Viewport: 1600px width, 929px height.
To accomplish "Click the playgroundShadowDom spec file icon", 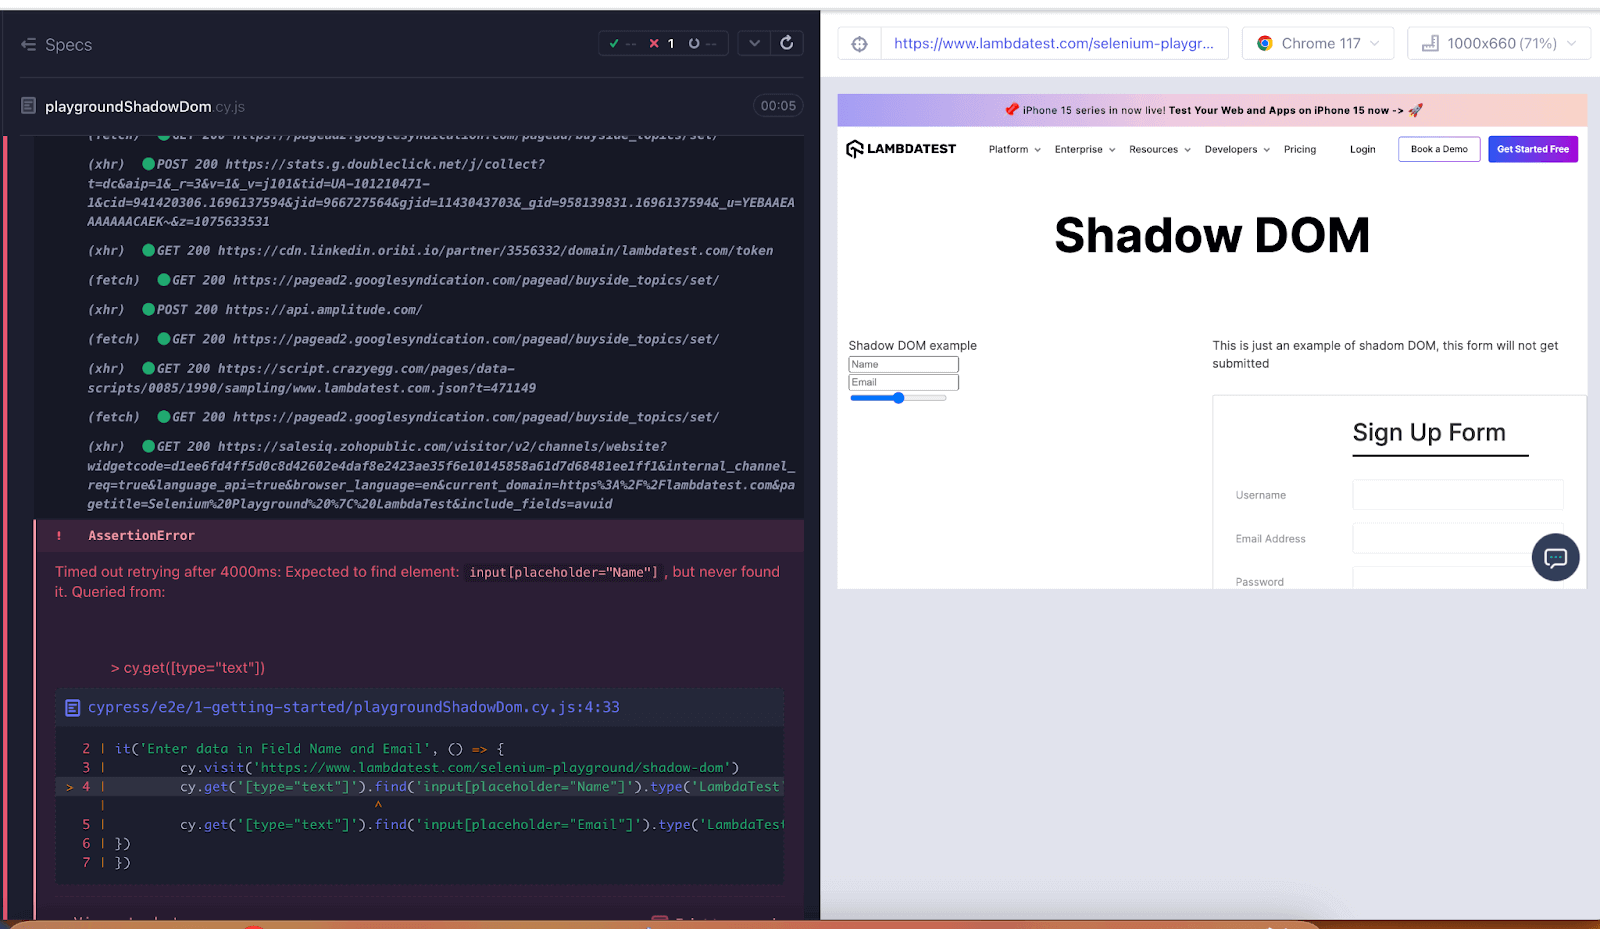I will click(x=29, y=106).
